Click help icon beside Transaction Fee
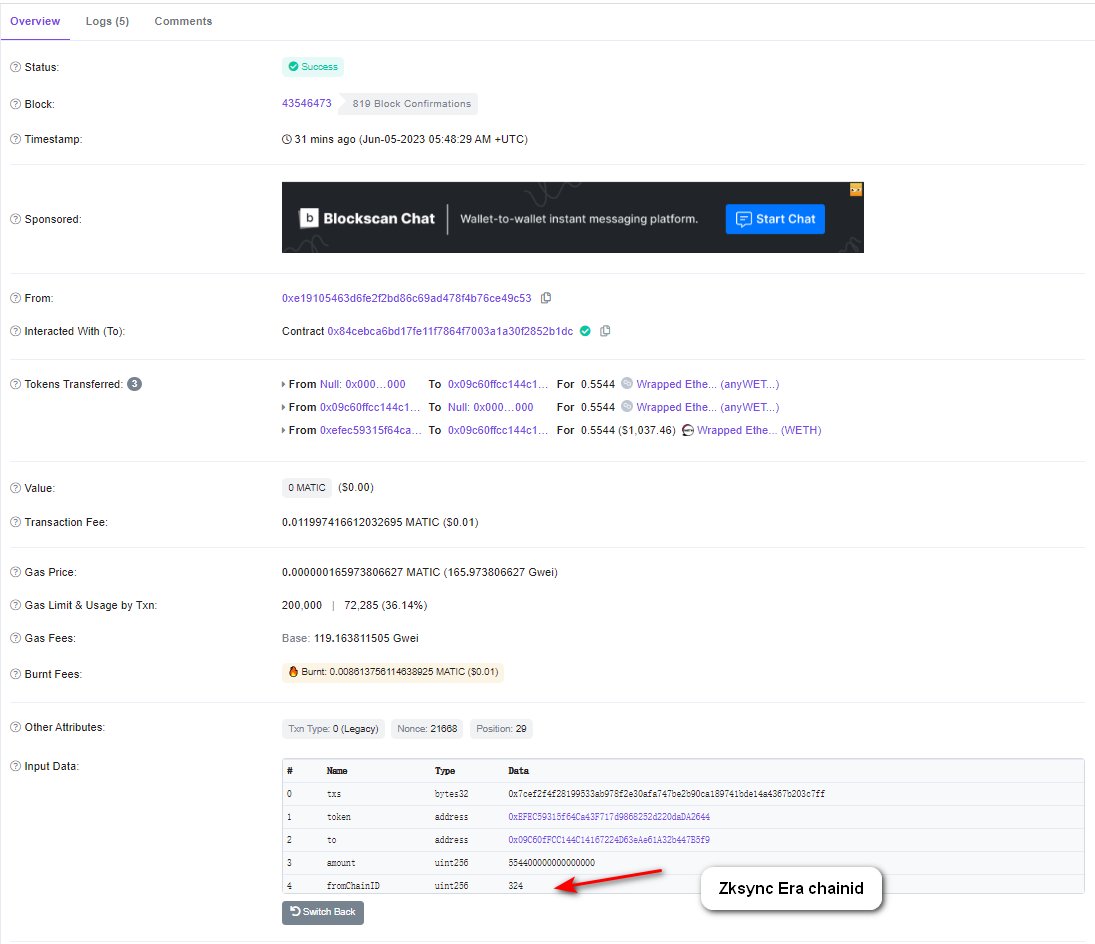Viewport: 1095px width, 944px height. point(15,522)
